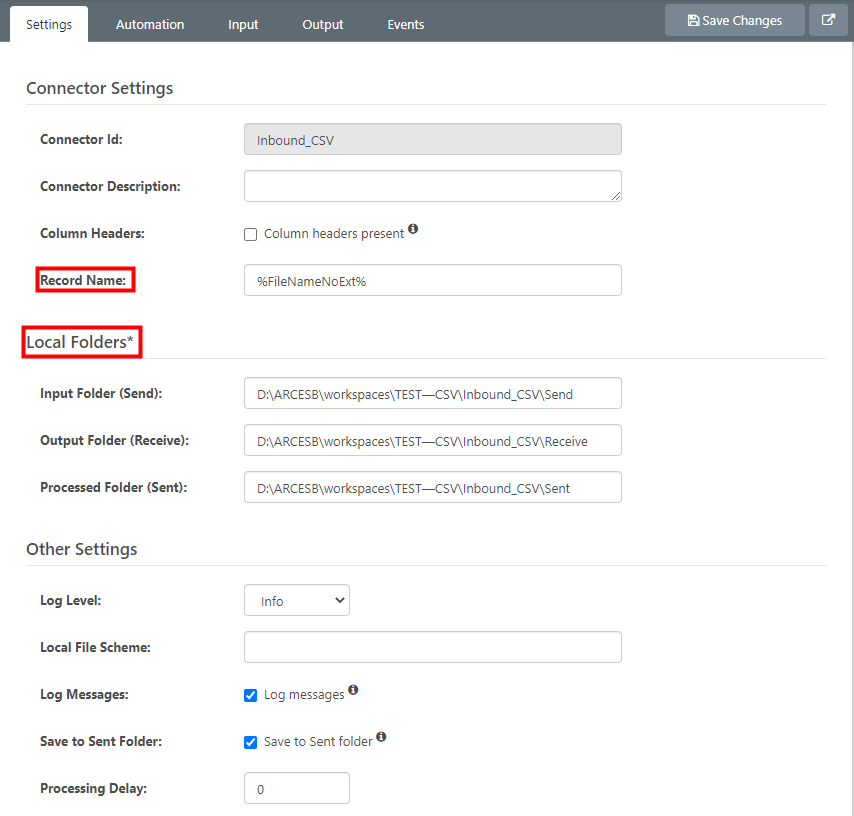Viewport: 854px width, 816px height.
Task: Click the Local File Scheme field
Action: (x=432, y=647)
